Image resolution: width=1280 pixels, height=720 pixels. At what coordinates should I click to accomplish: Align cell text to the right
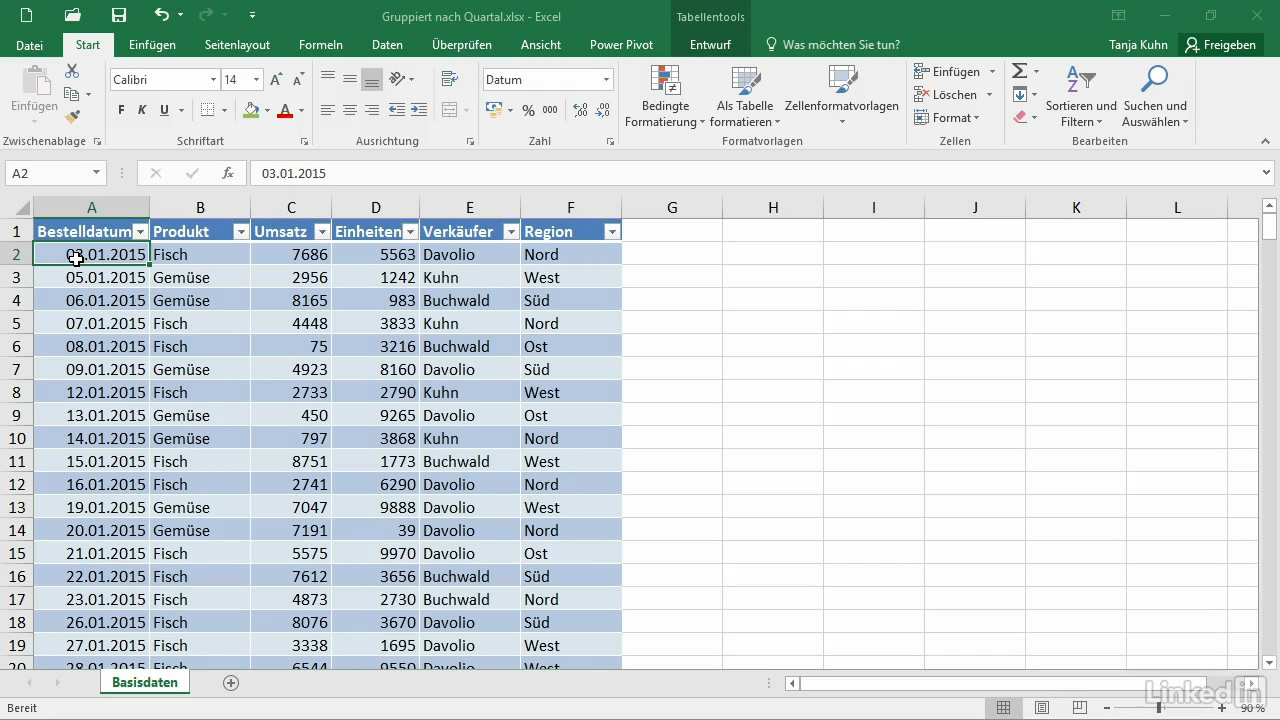[x=372, y=110]
